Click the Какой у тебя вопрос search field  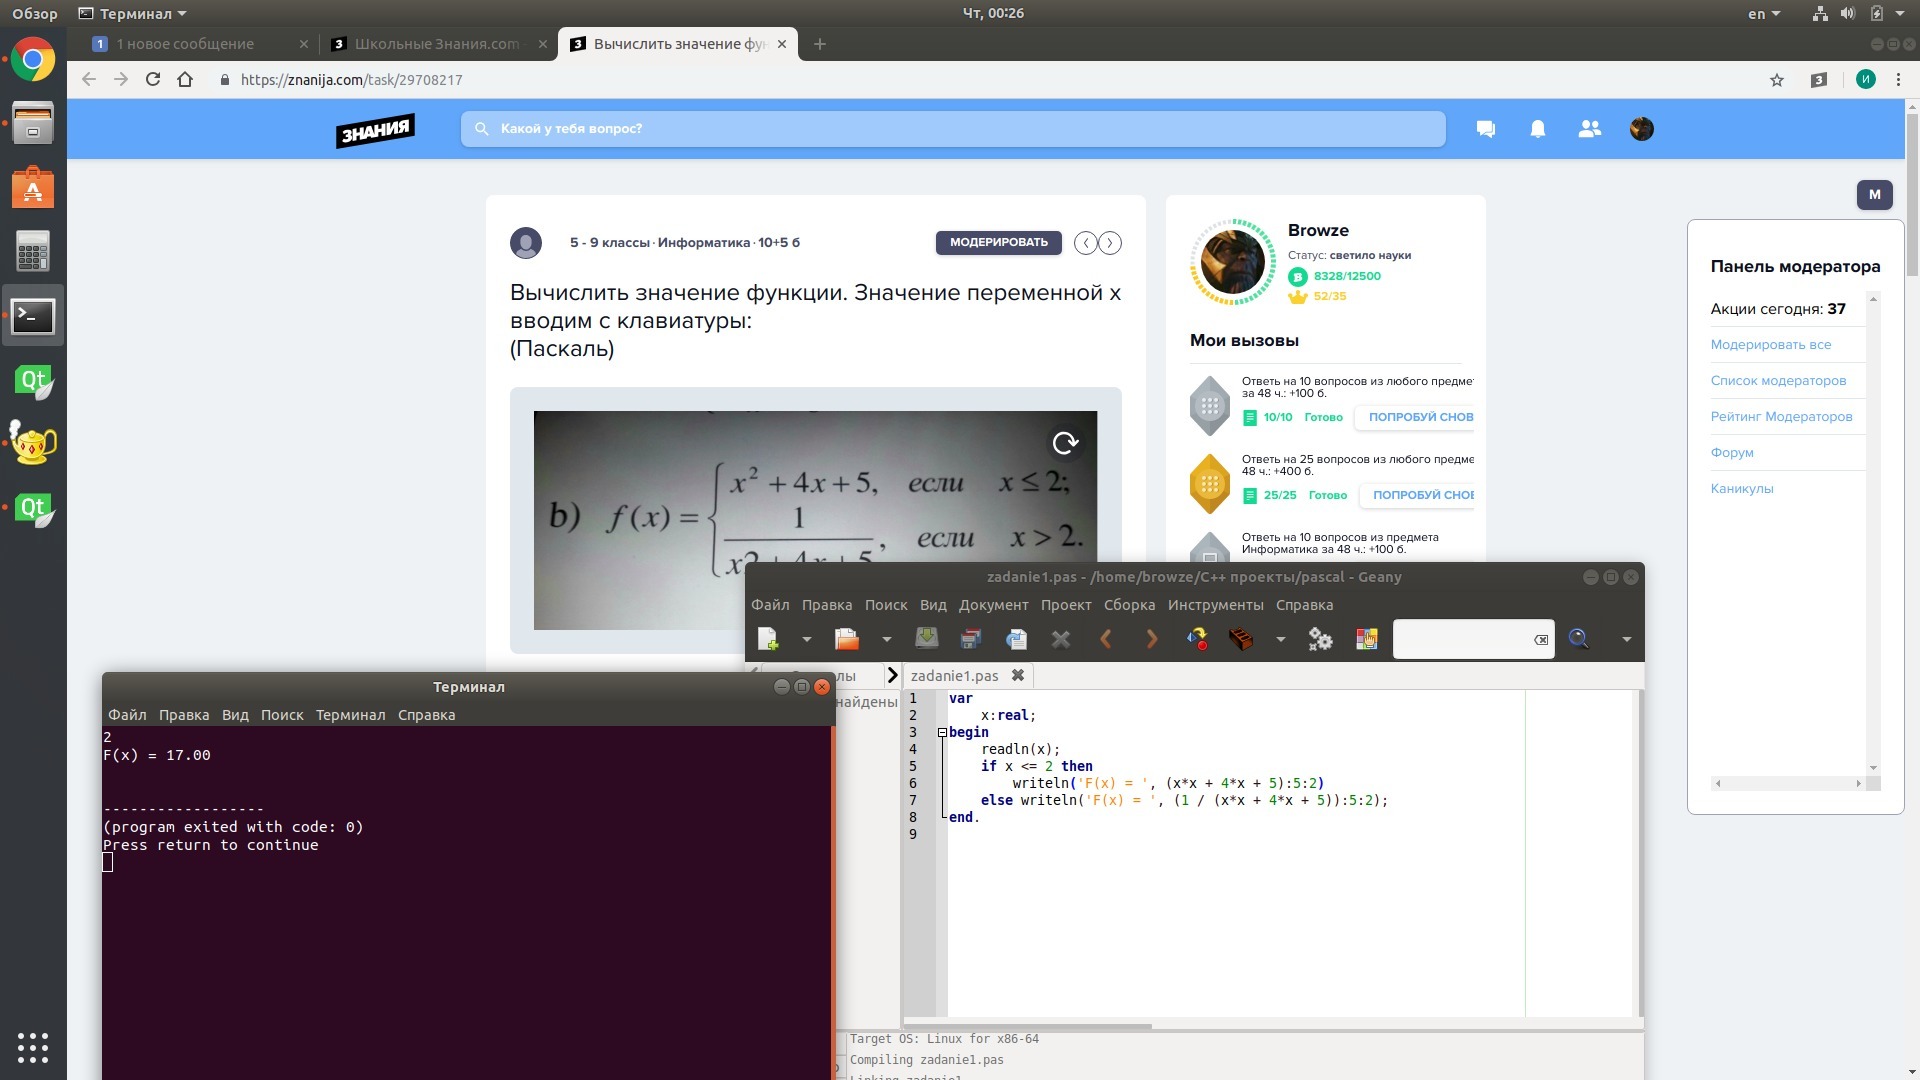[952, 129]
